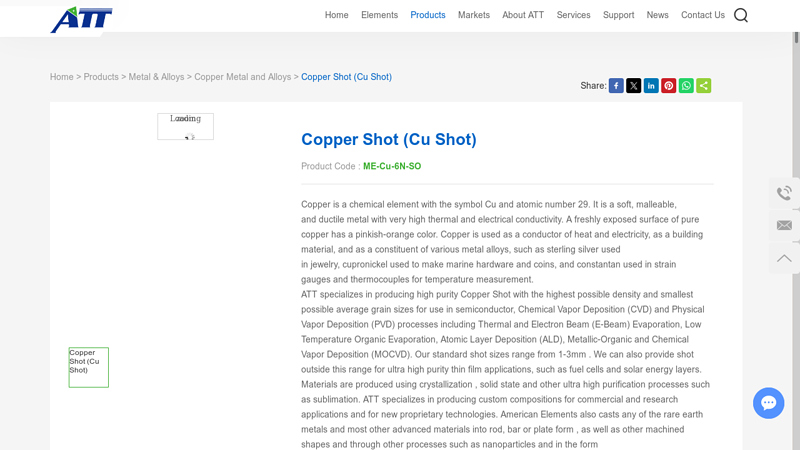Open the search magnifier icon
The height and width of the screenshot is (450, 800).
point(741,15)
